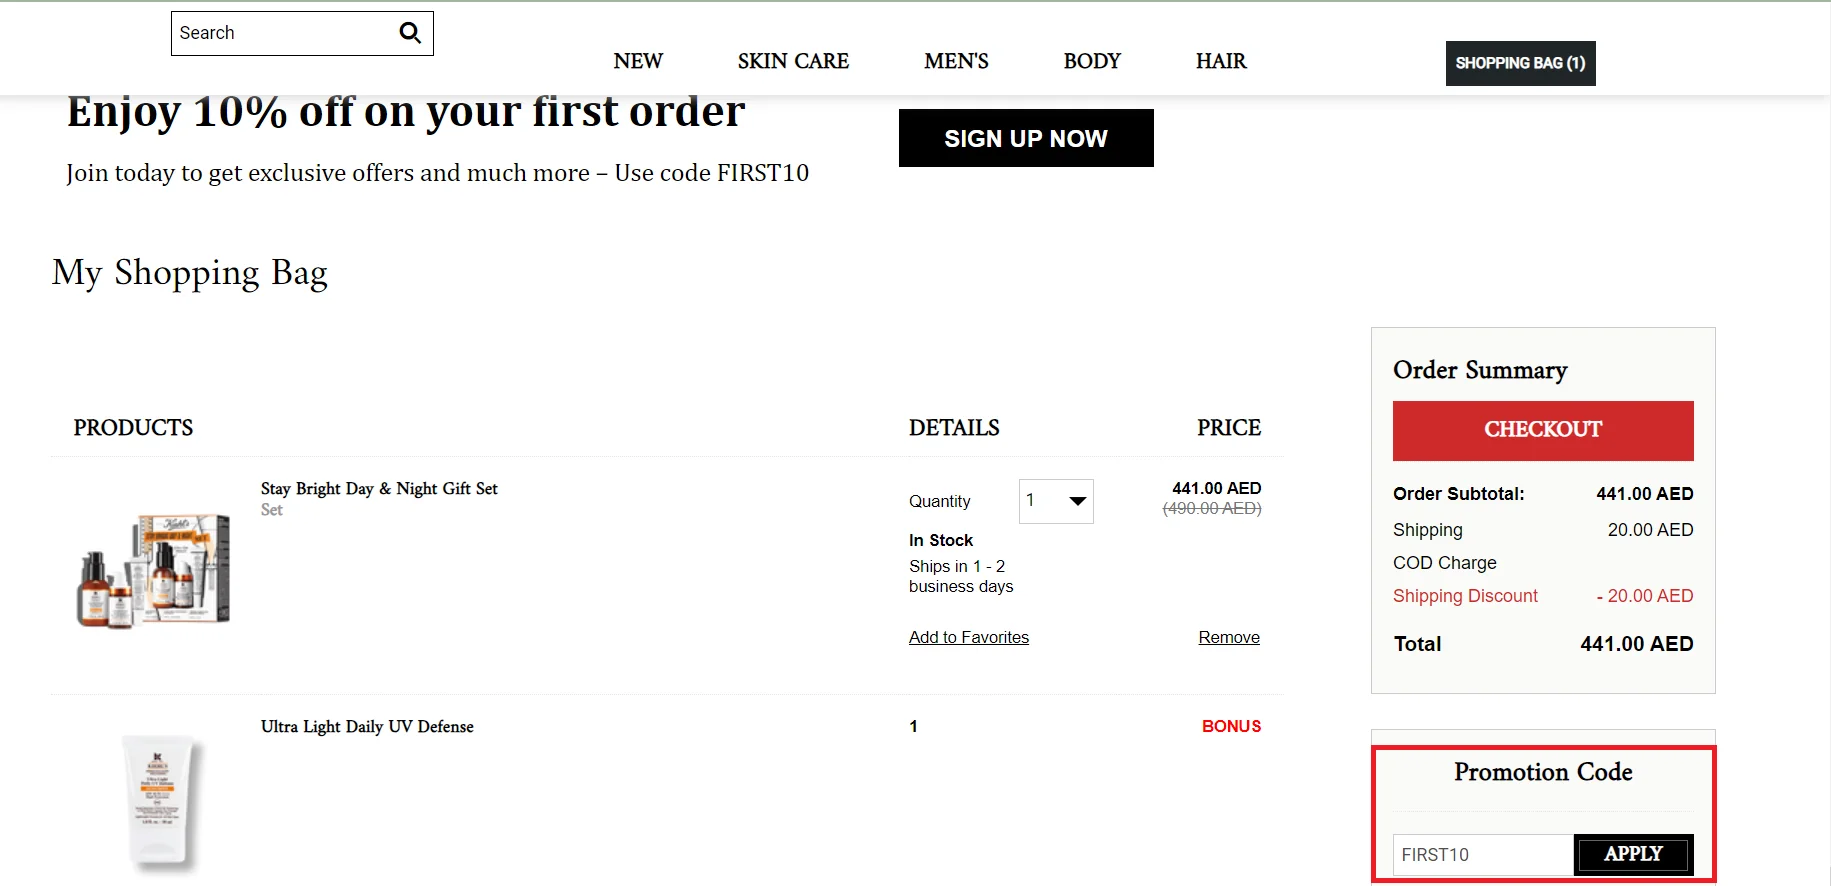This screenshot has height=886, width=1831.
Task: Open the Ultra Light Daily UV Defense product
Action: click(x=366, y=726)
